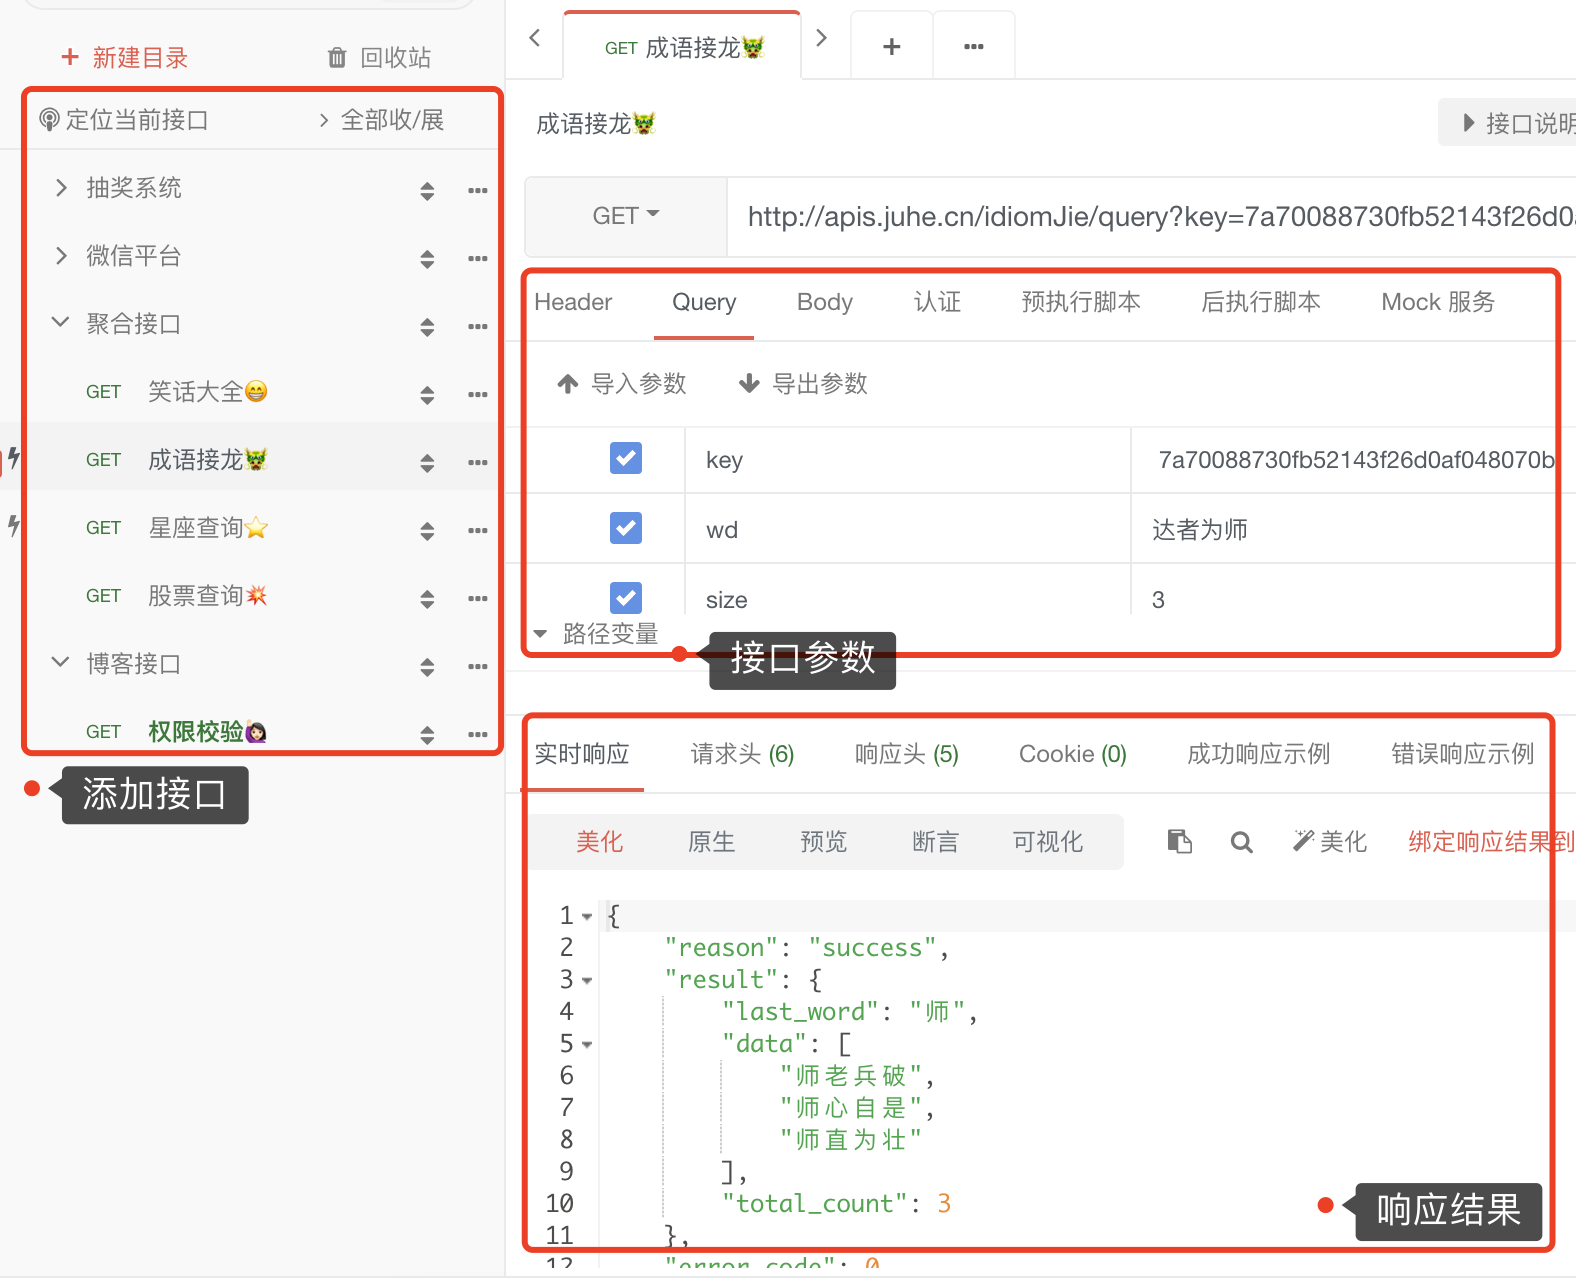The width and height of the screenshot is (1576, 1278).
Task: Open more options for 成语接龙 in sidebar
Action: click(478, 462)
